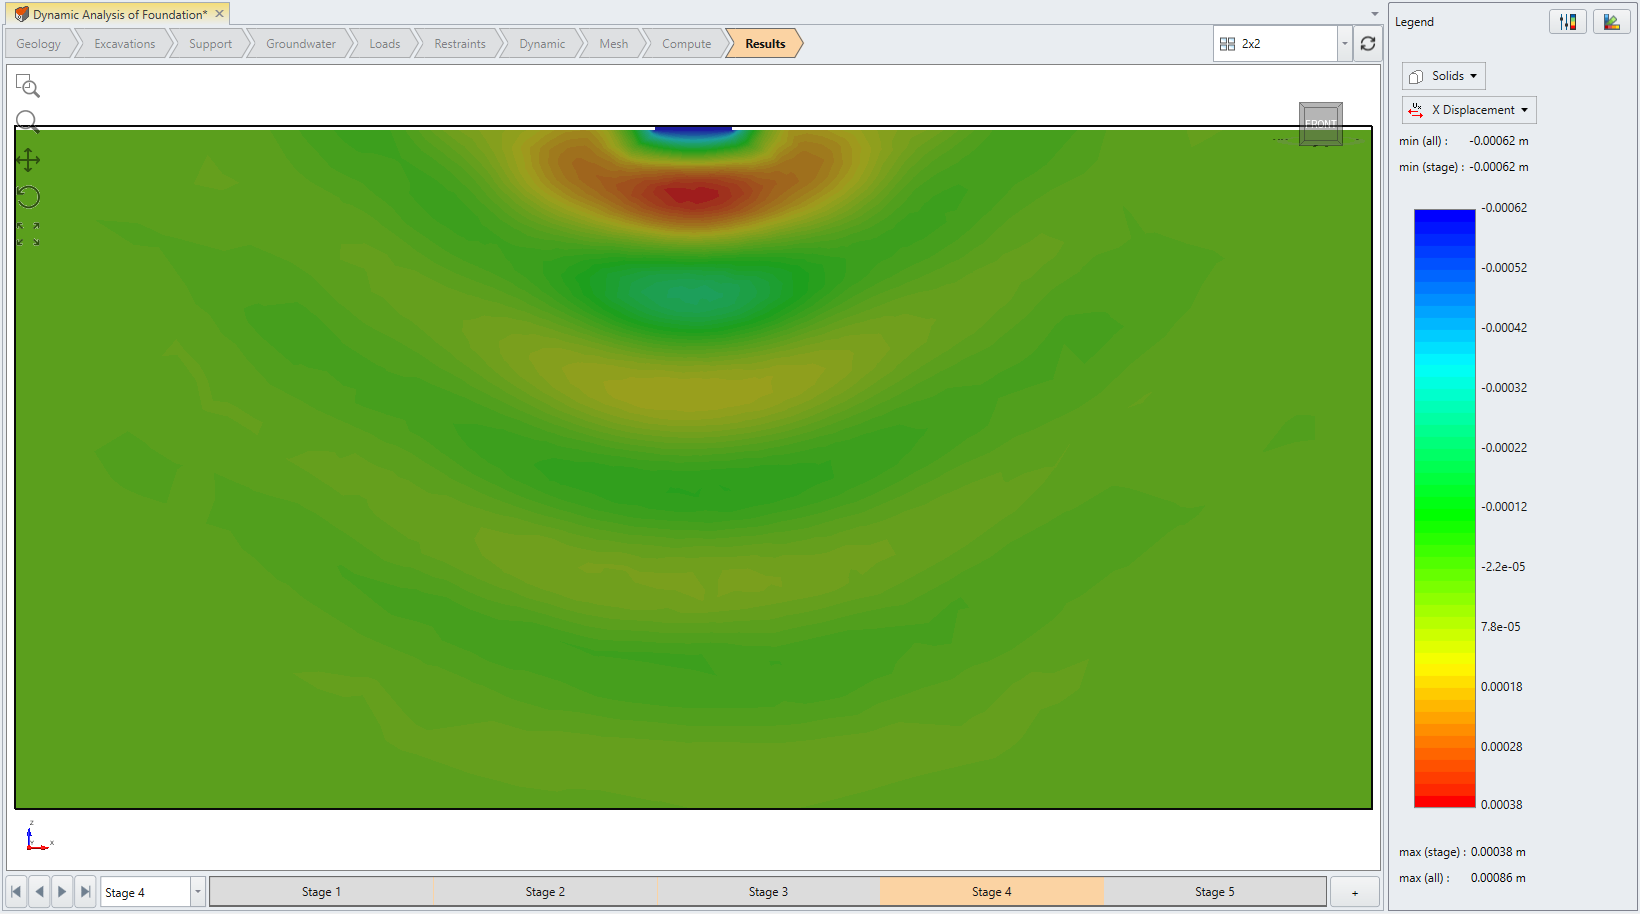Expand the Stage 4 selector dropdown
1640x914 pixels.
pos(198,892)
